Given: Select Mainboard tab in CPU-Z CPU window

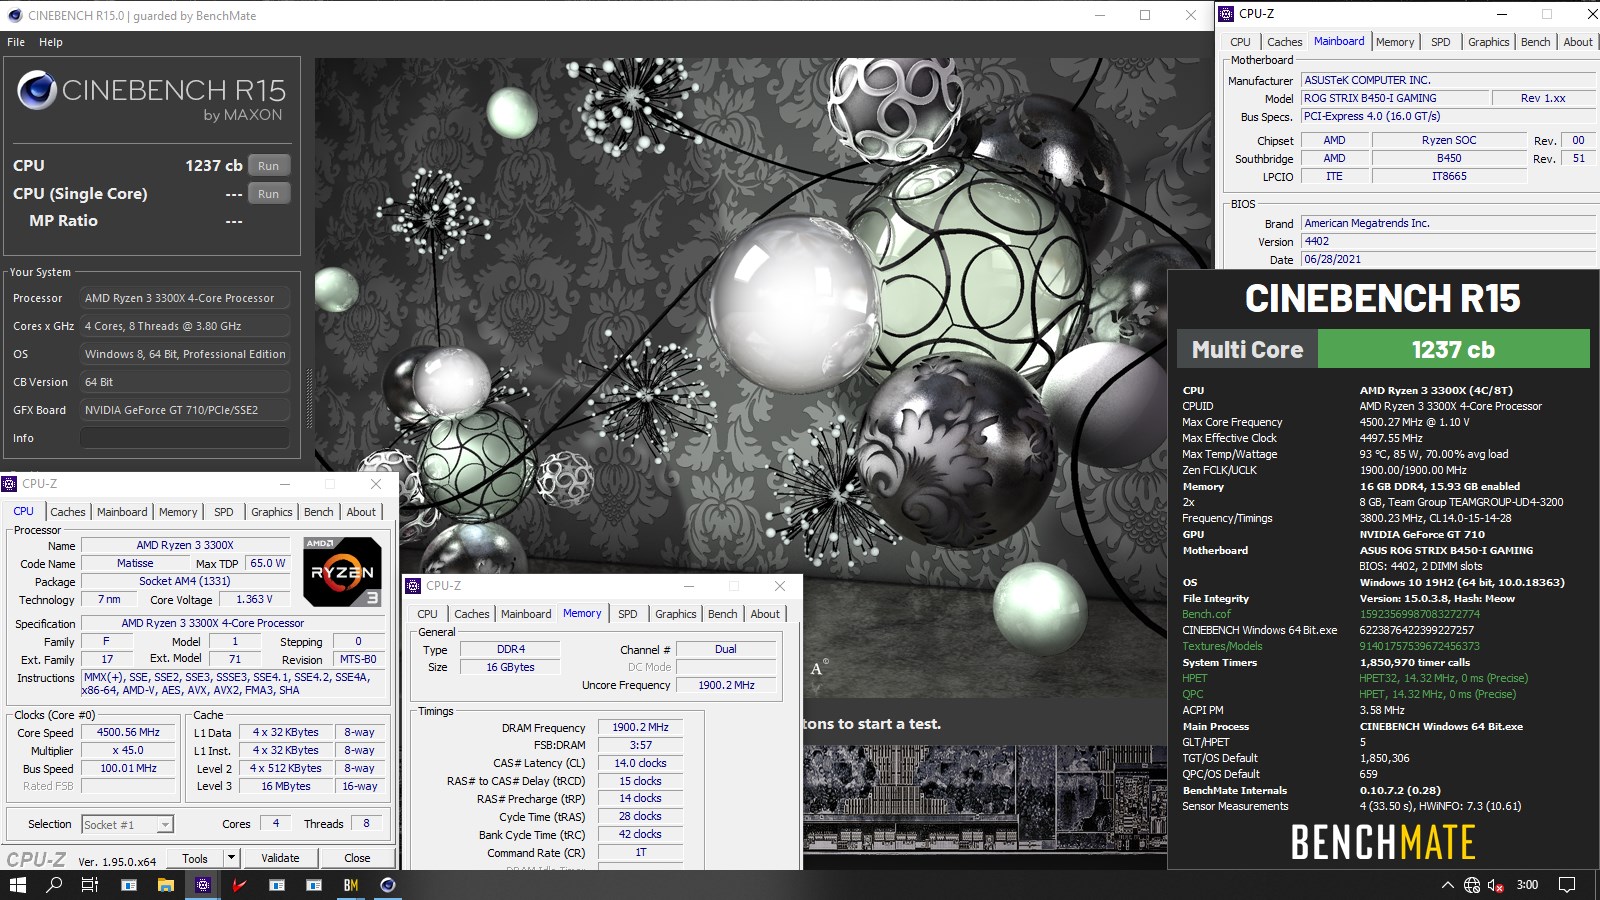Looking at the screenshot, I should (122, 512).
